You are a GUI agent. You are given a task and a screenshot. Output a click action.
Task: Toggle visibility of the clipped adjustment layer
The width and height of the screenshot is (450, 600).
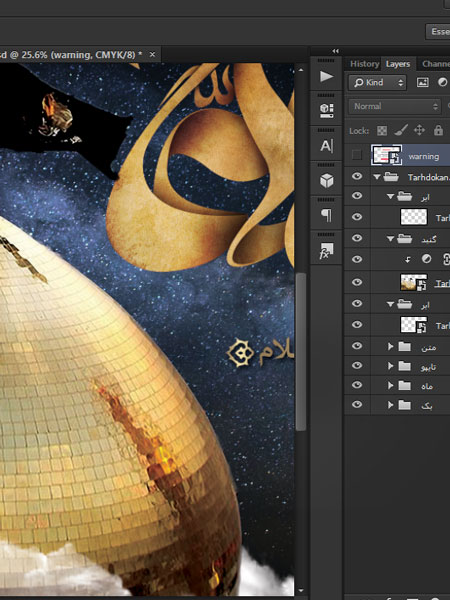click(x=357, y=259)
